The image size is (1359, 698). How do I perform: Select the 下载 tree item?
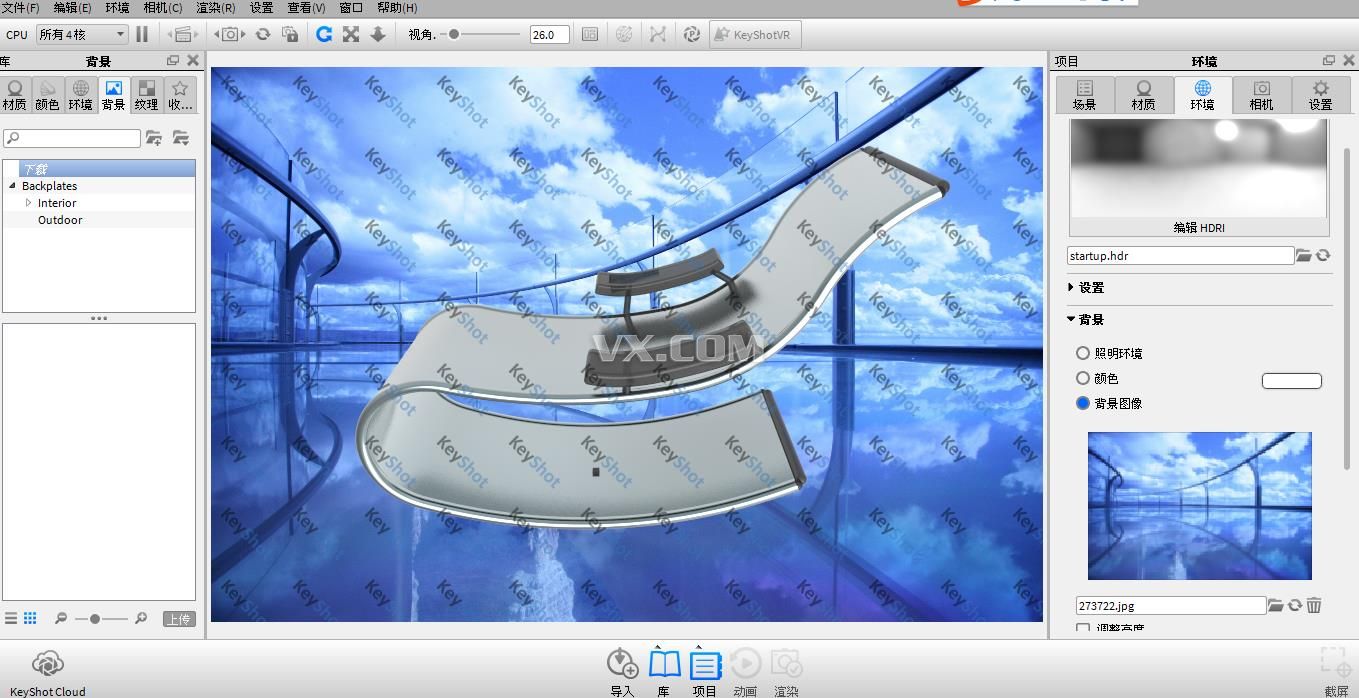click(x=99, y=169)
